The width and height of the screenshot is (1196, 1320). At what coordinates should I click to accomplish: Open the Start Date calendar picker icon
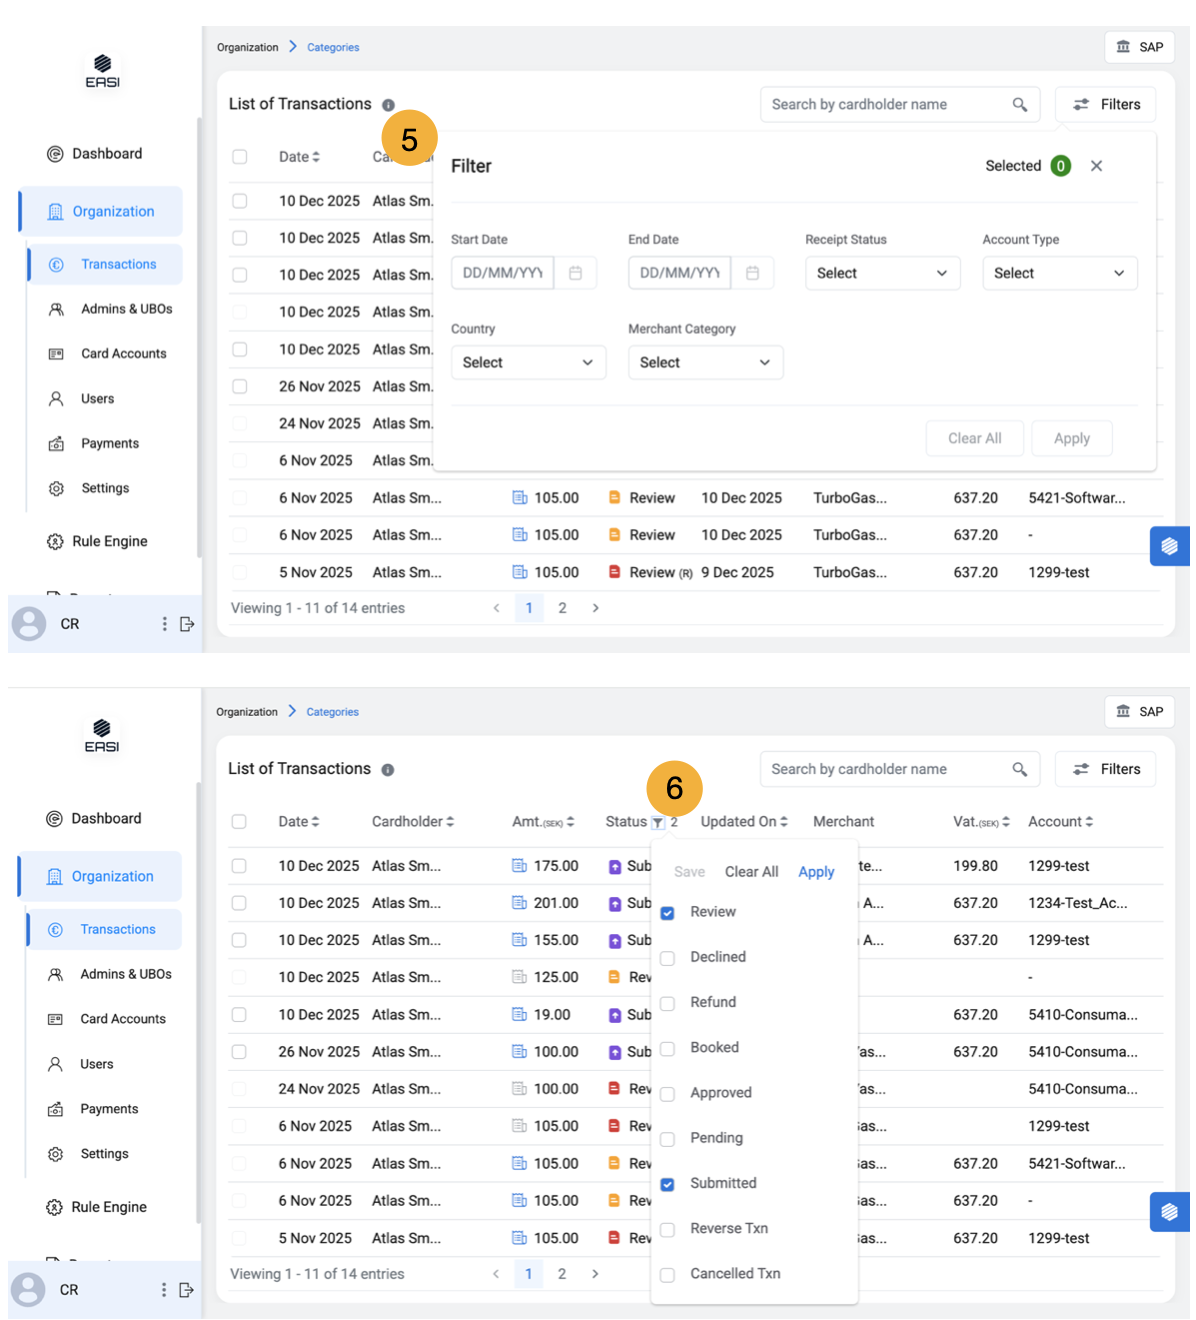tap(575, 273)
